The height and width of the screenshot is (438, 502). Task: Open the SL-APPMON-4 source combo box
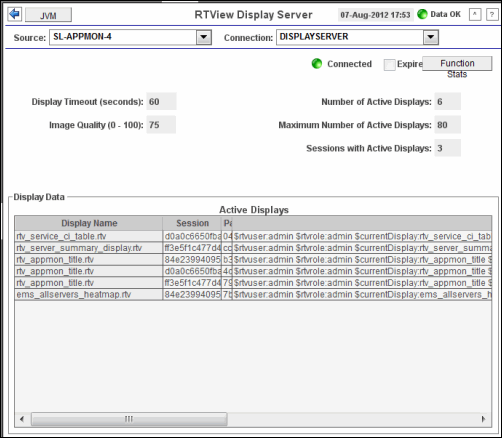[x=130, y=37]
